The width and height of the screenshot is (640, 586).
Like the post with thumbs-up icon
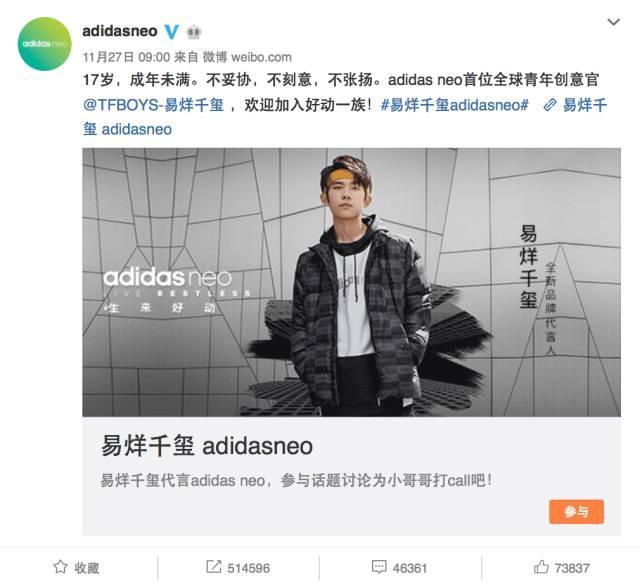coord(541,566)
